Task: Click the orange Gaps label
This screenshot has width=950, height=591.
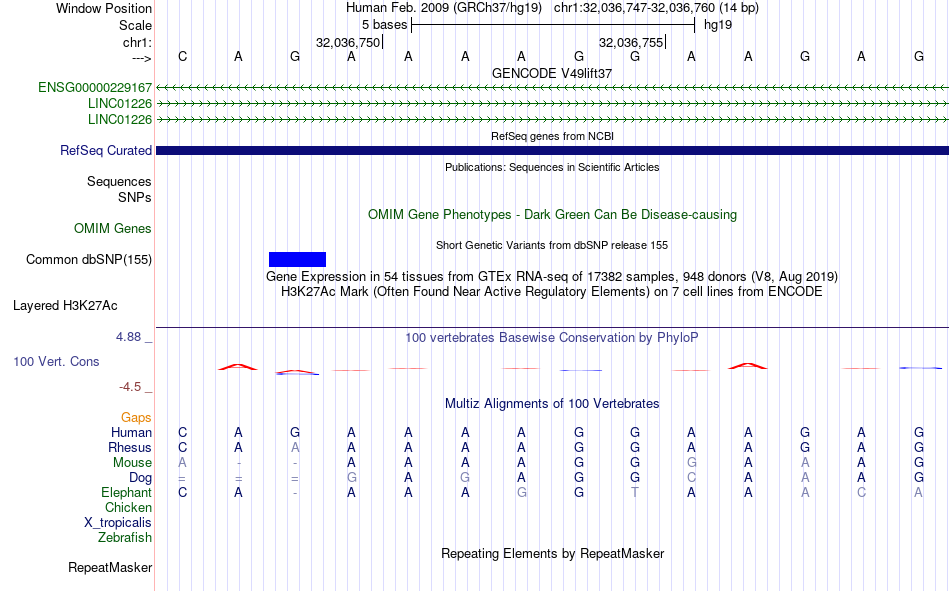Action: [x=136, y=418]
